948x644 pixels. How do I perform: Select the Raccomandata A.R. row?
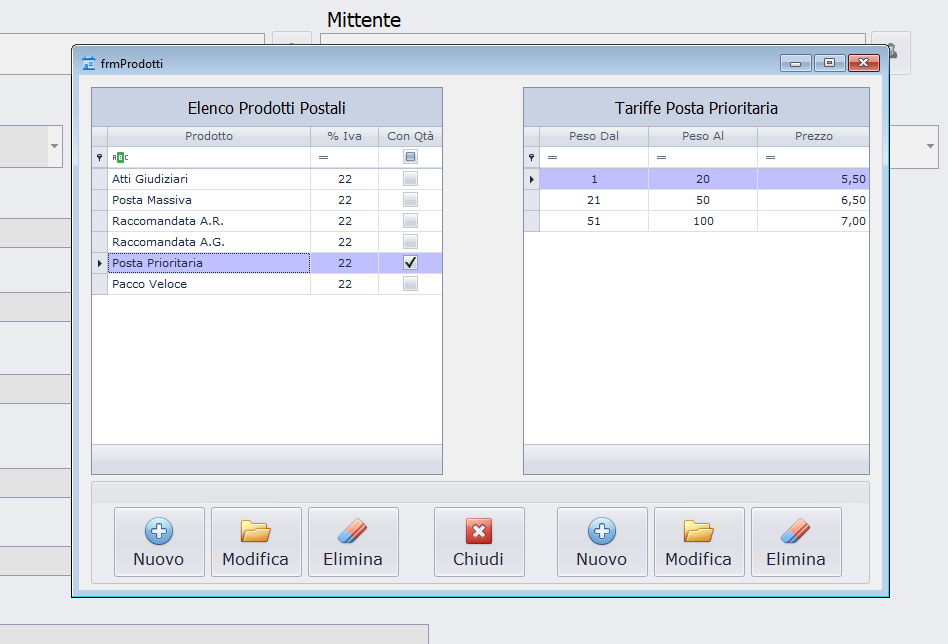click(x=208, y=221)
